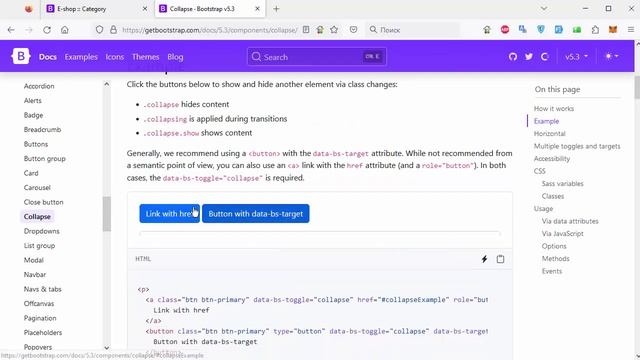Open Breadcrumb in sidebar
This screenshot has height=360, width=640.
[x=42, y=129]
